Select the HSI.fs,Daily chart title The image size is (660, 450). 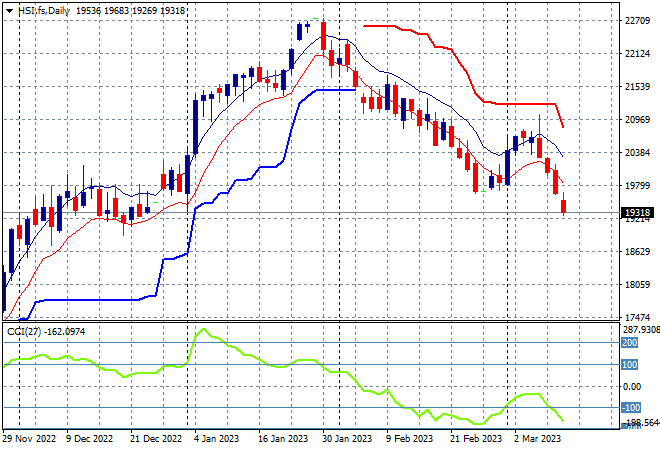click(44, 11)
